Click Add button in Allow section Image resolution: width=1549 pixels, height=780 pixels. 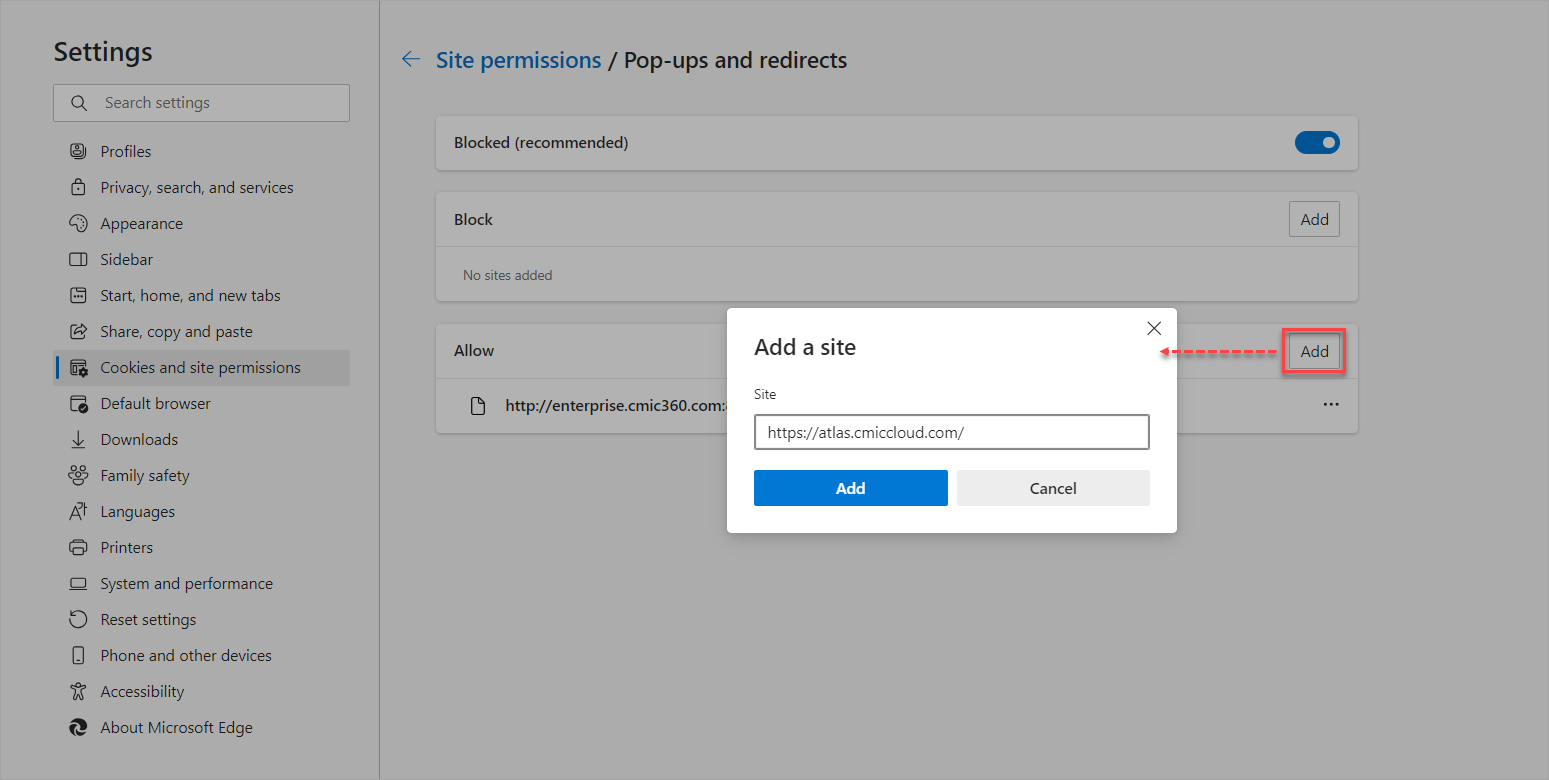(x=1314, y=351)
